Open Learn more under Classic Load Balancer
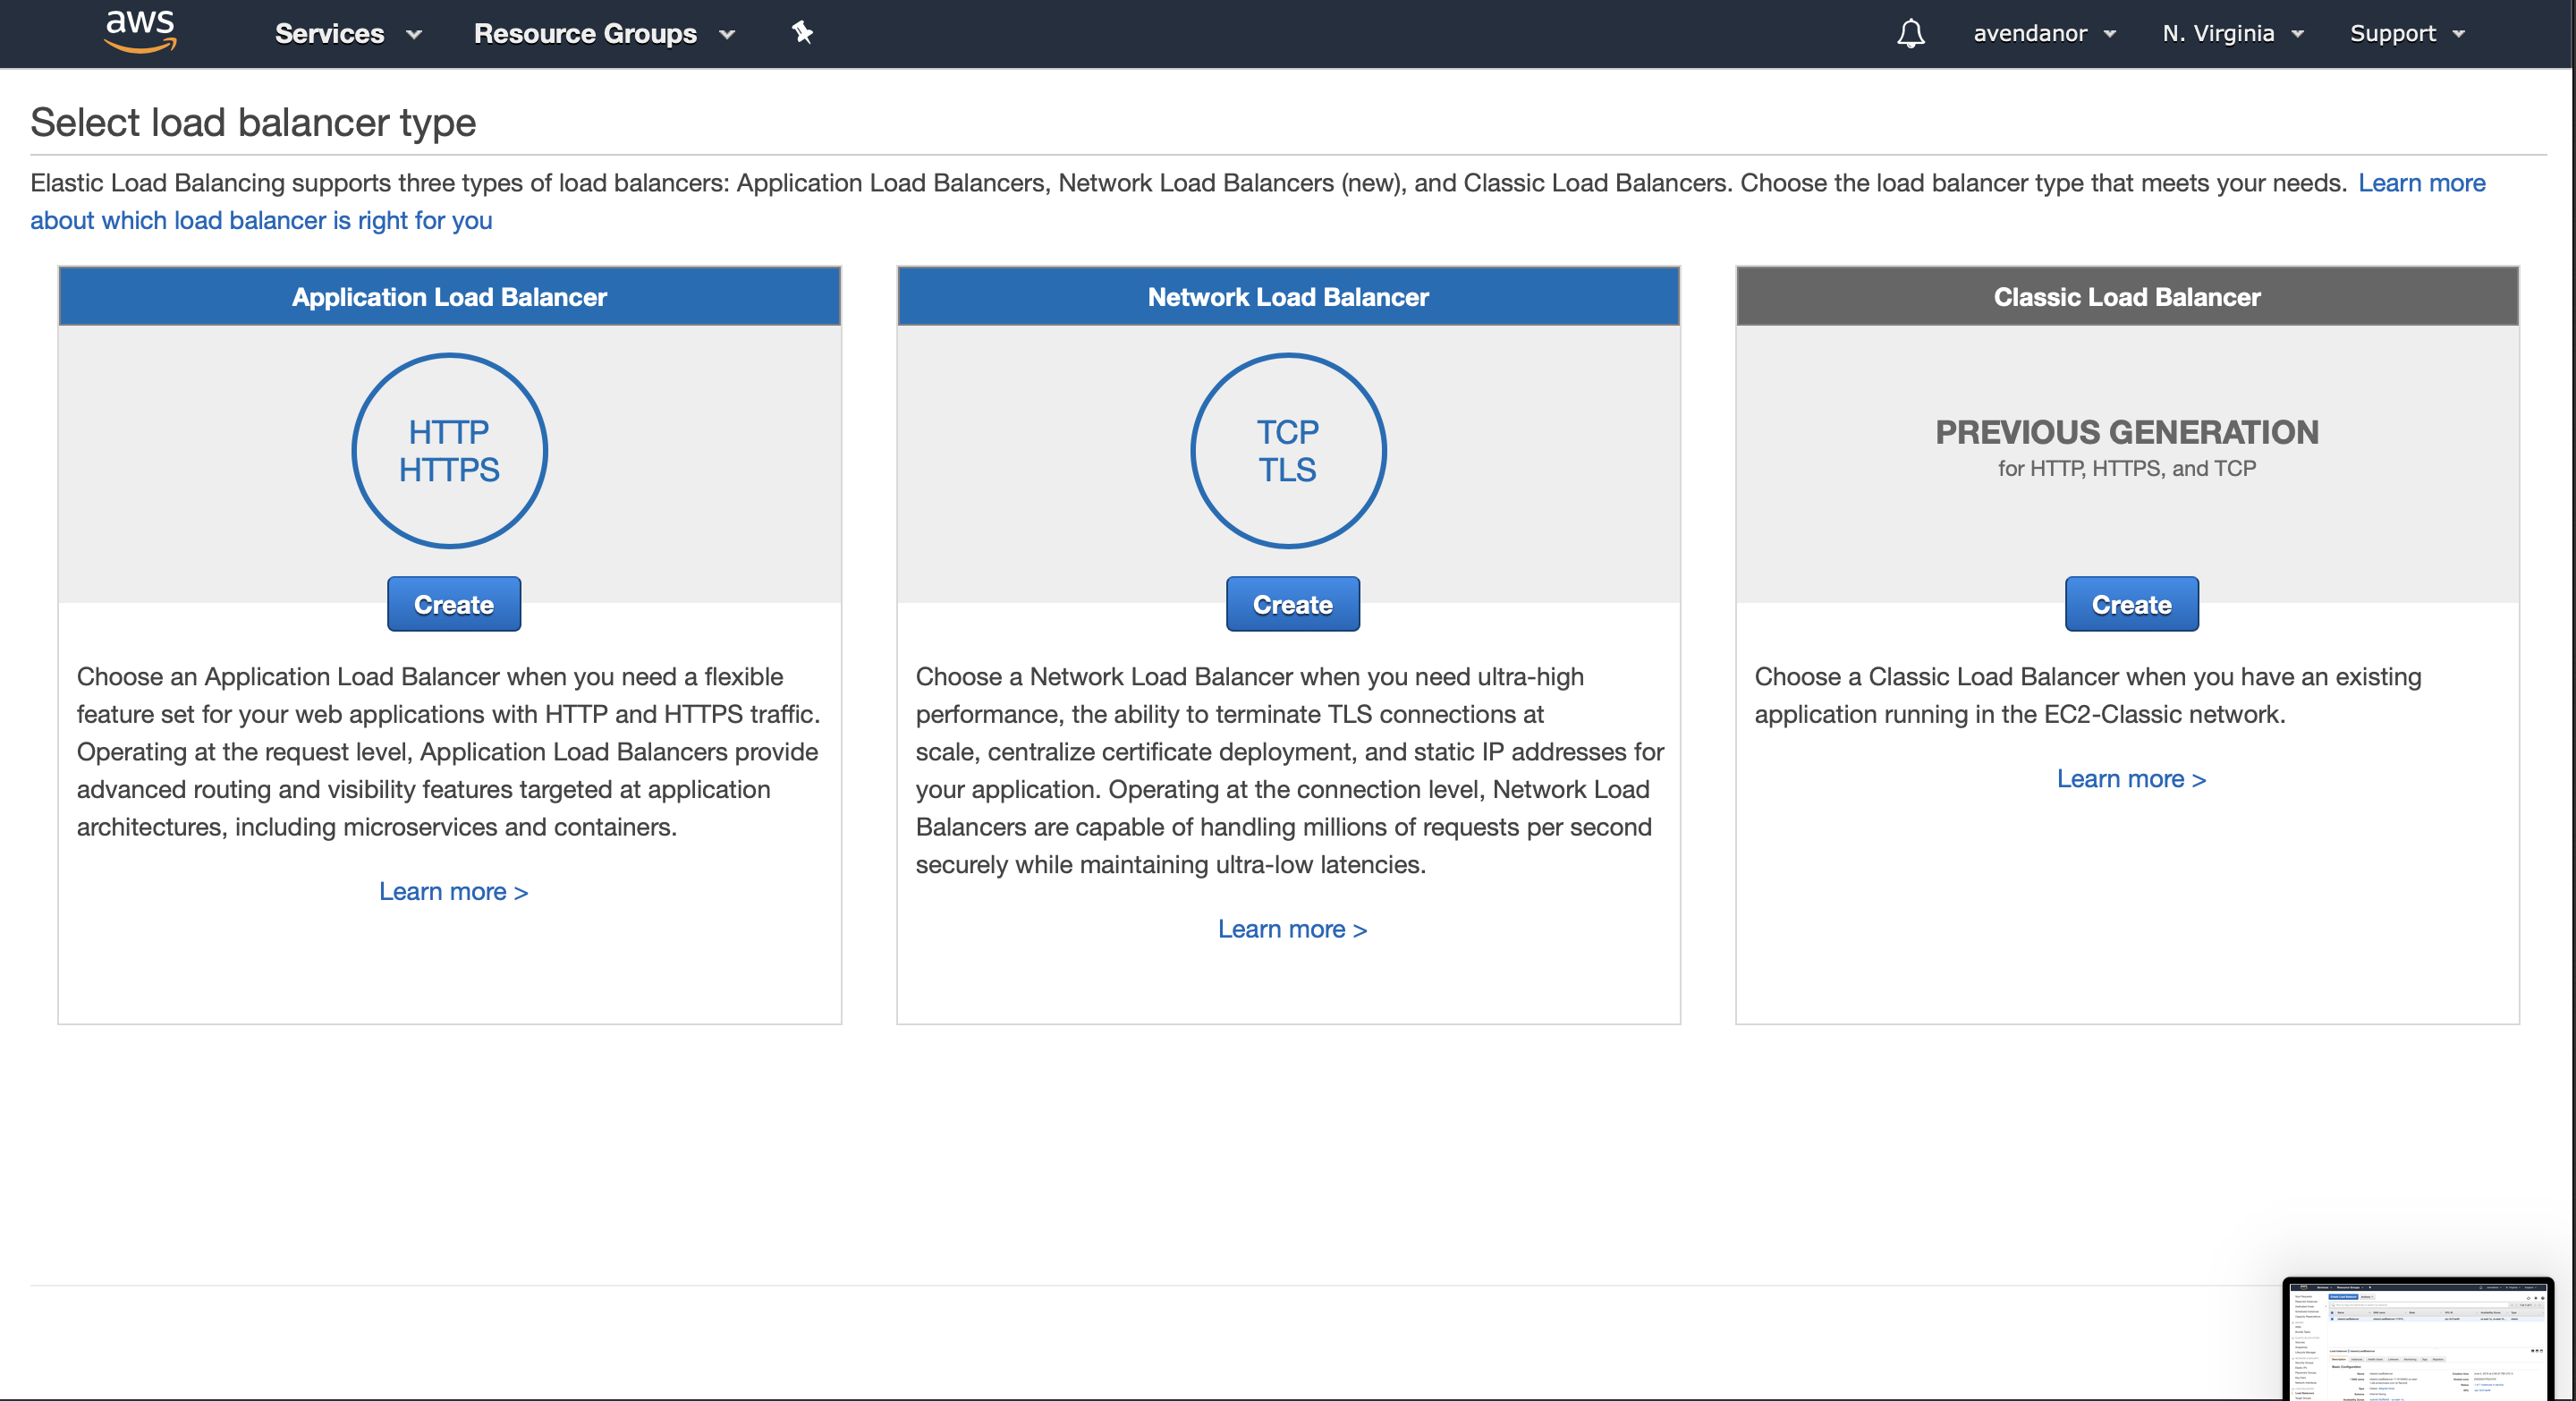The image size is (2576, 1401). coord(2130,779)
